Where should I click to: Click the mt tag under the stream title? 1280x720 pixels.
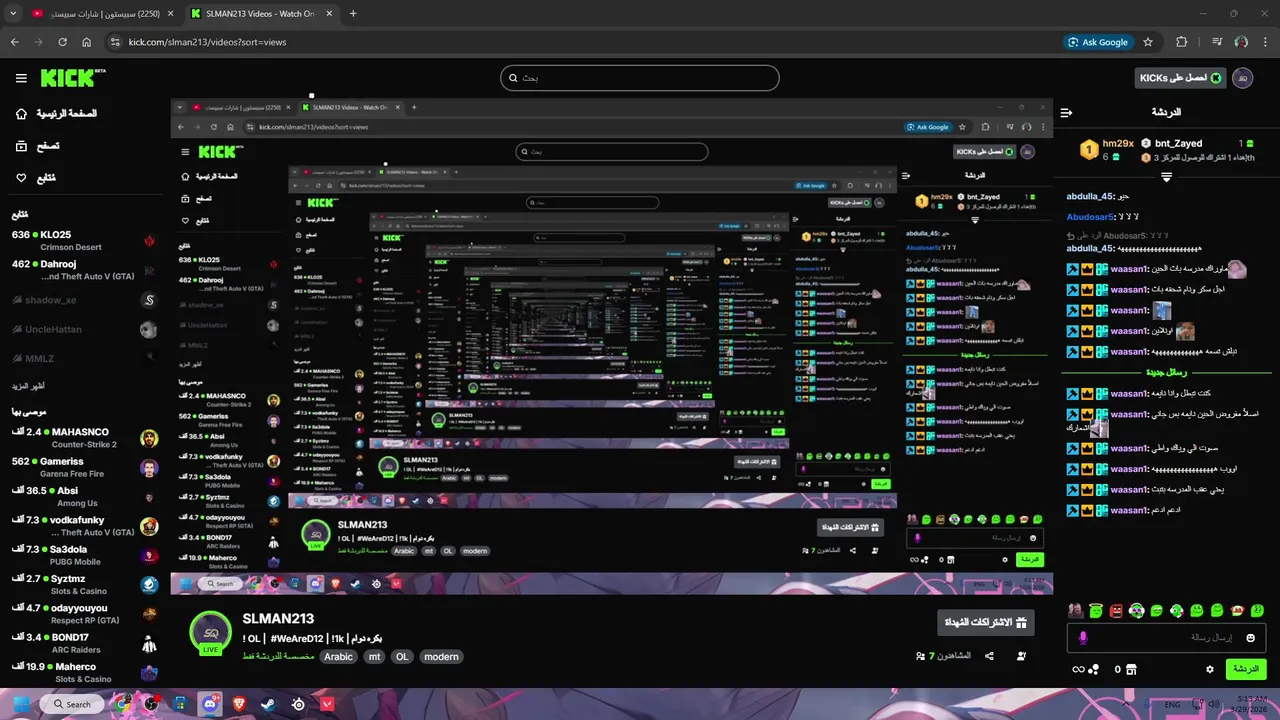pos(374,657)
